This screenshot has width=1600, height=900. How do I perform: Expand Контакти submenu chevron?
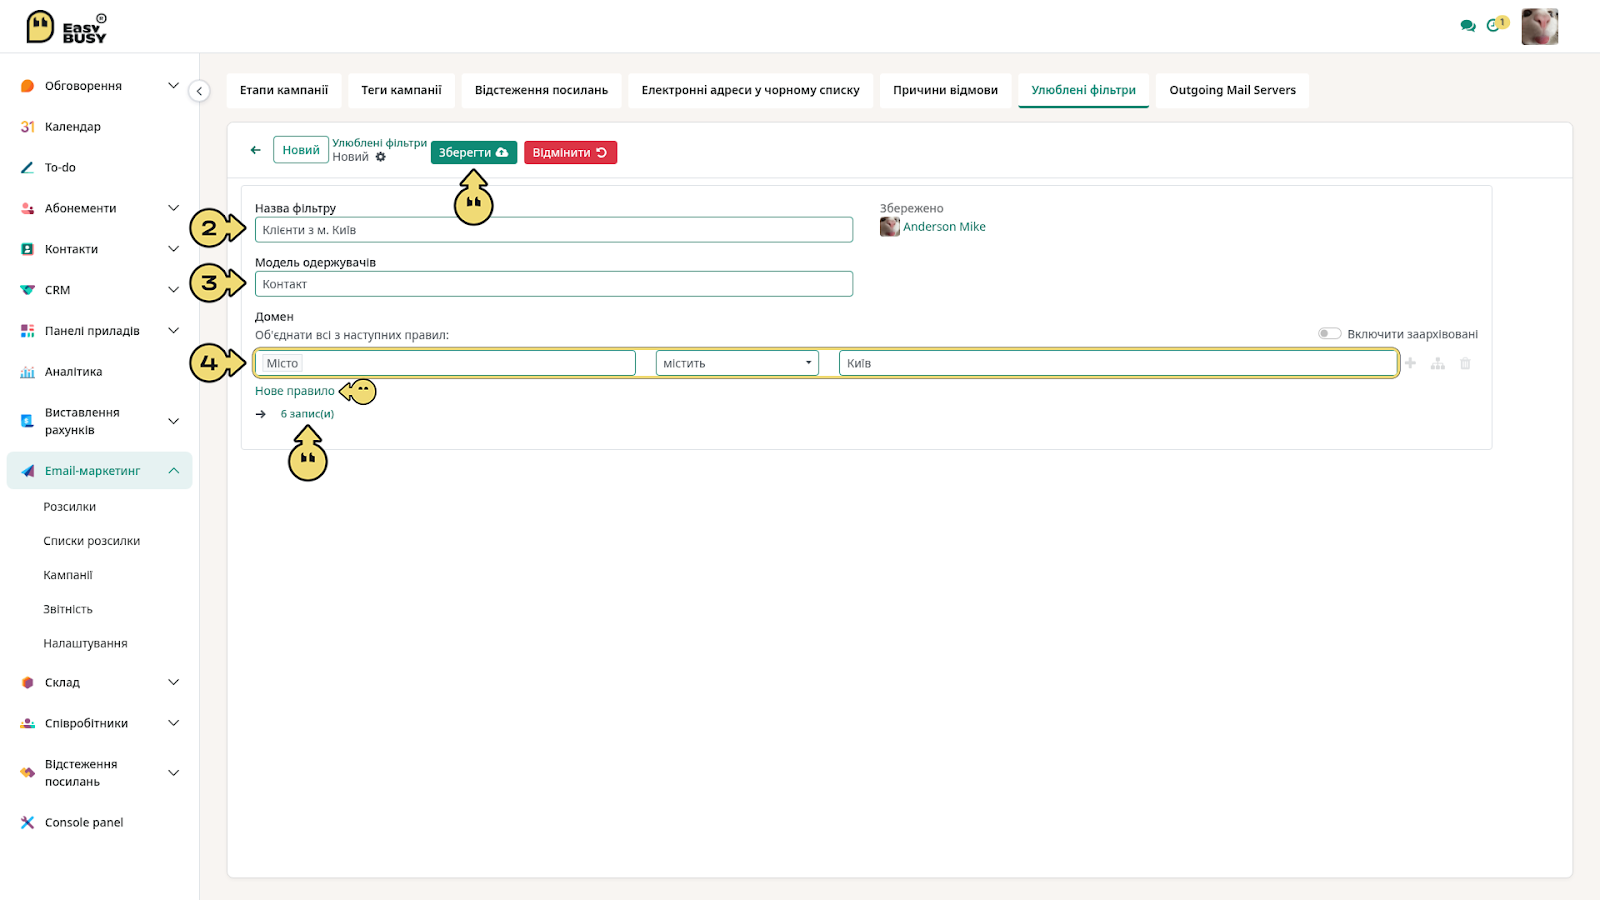point(173,250)
